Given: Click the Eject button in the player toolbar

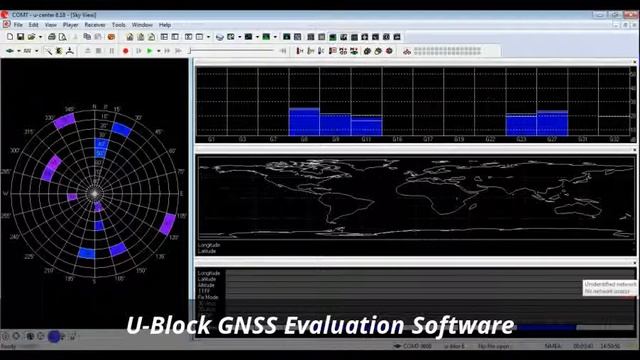Looking at the screenshot, I should (88, 51).
